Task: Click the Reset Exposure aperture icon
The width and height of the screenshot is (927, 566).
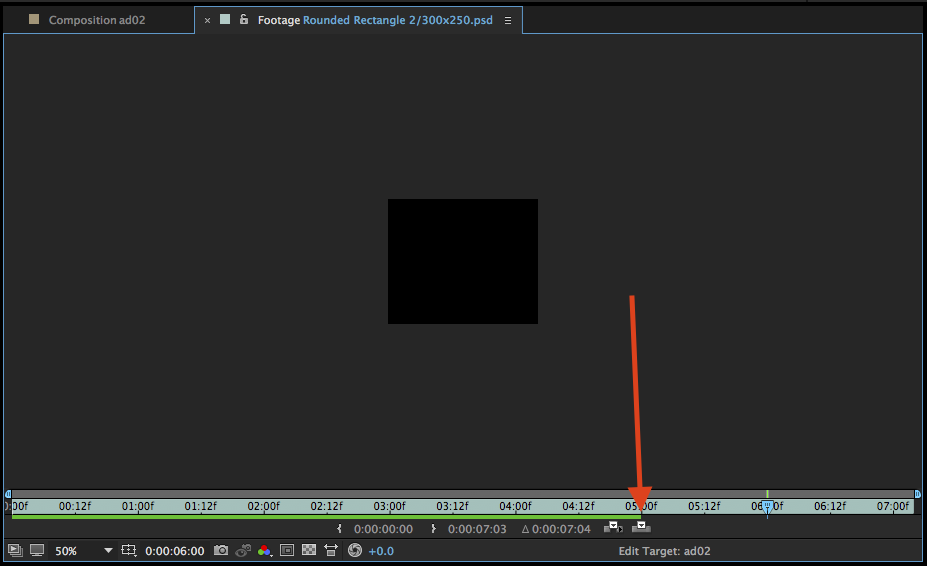Action: (355, 551)
